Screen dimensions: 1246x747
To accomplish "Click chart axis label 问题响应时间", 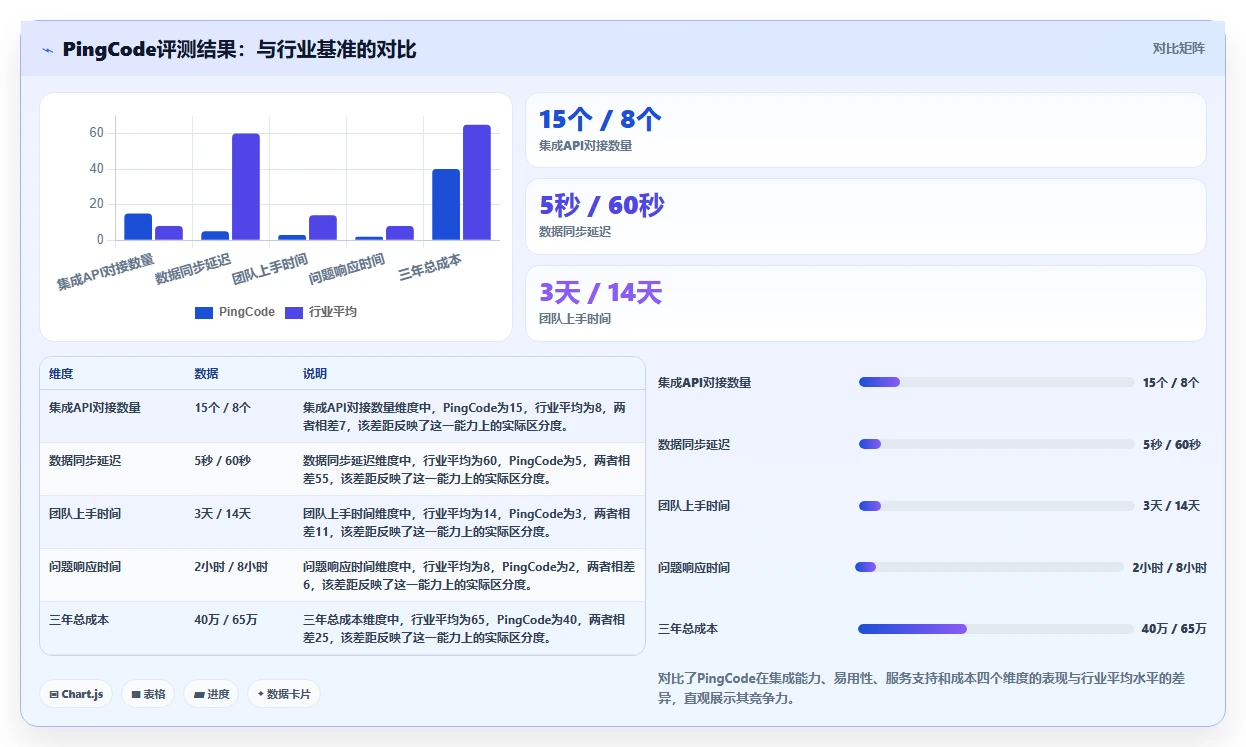I will (347, 270).
